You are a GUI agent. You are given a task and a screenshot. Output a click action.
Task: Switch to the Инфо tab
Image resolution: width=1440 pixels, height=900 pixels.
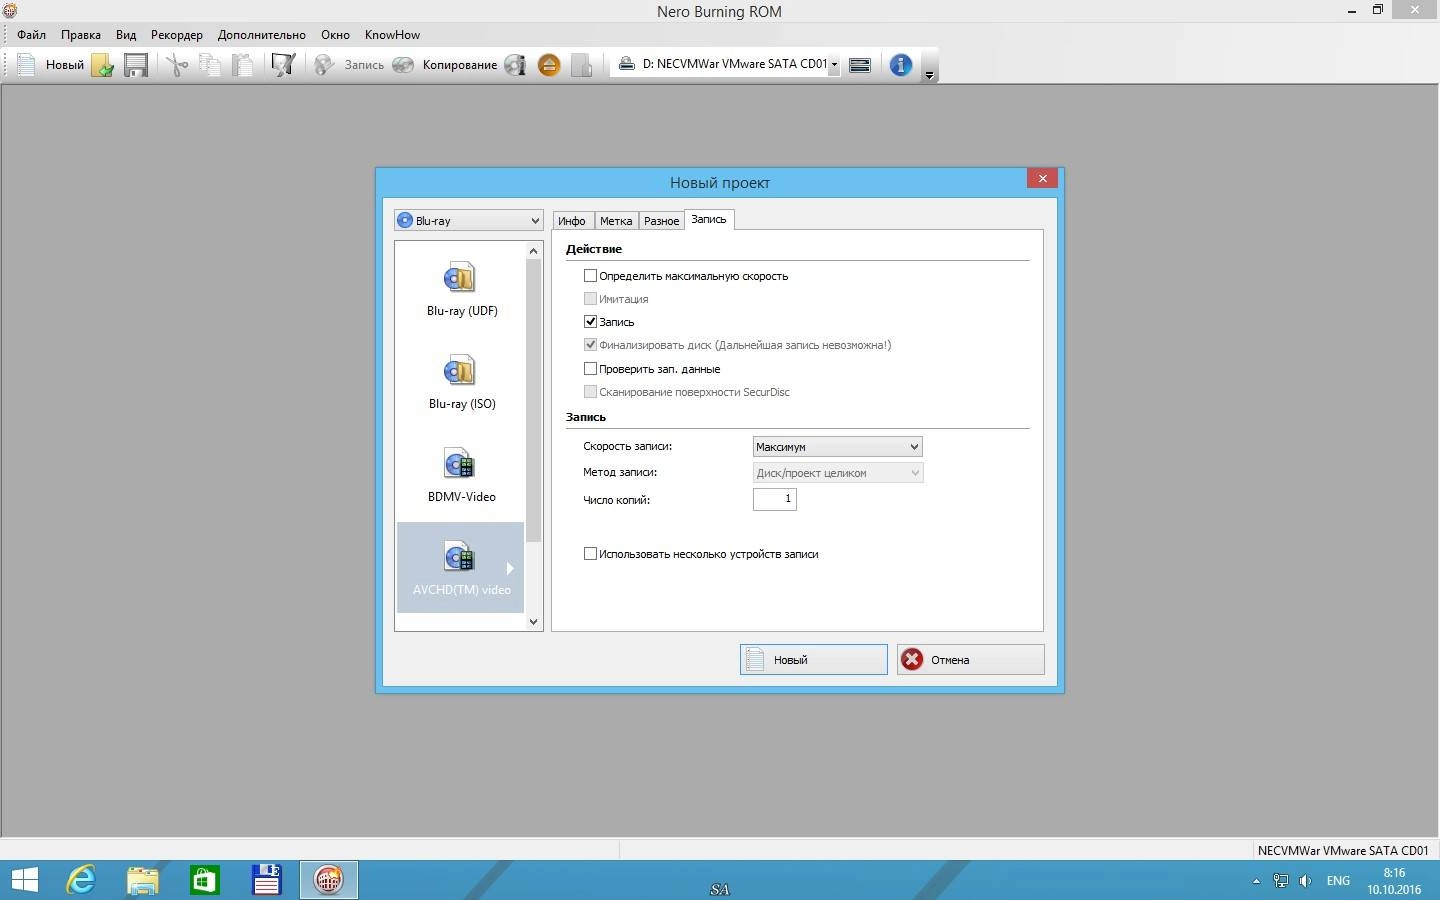click(x=572, y=221)
